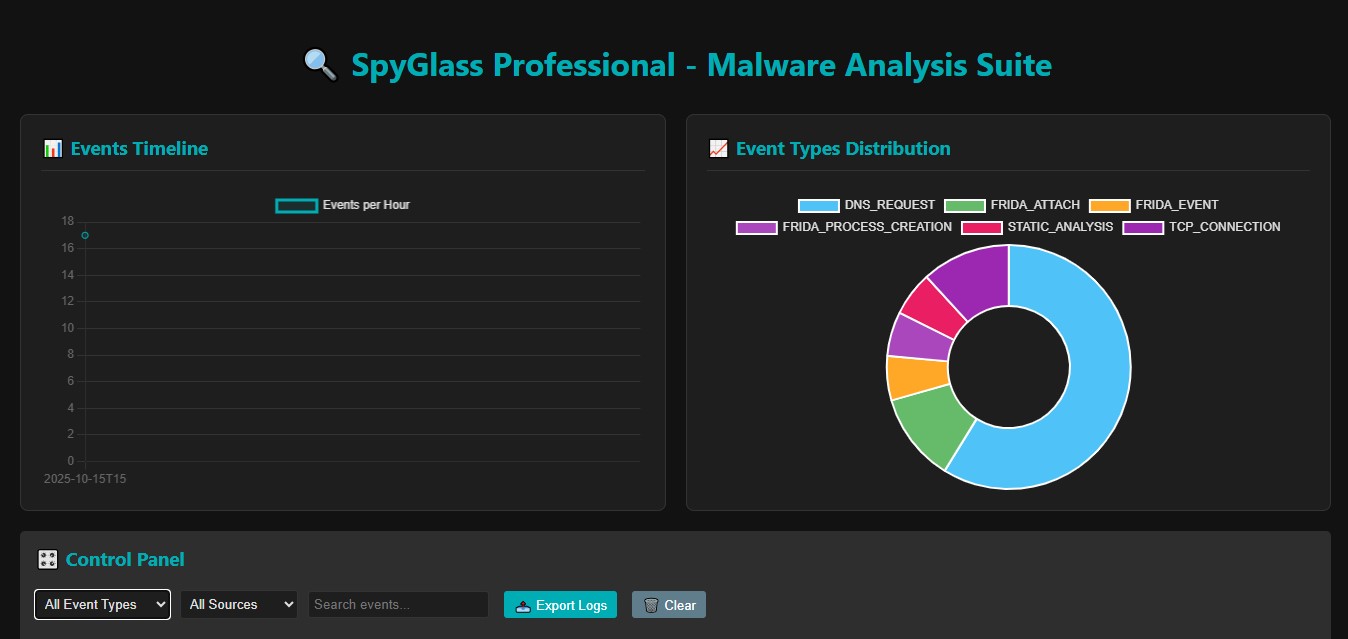
Task: Click the Export Logs button
Action: 560,605
